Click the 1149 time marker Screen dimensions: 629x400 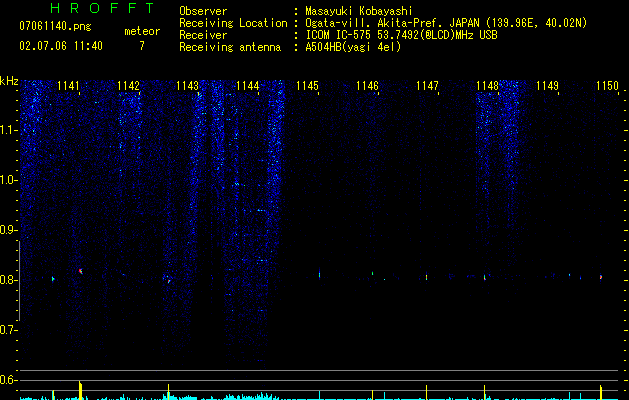coord(547,86)
